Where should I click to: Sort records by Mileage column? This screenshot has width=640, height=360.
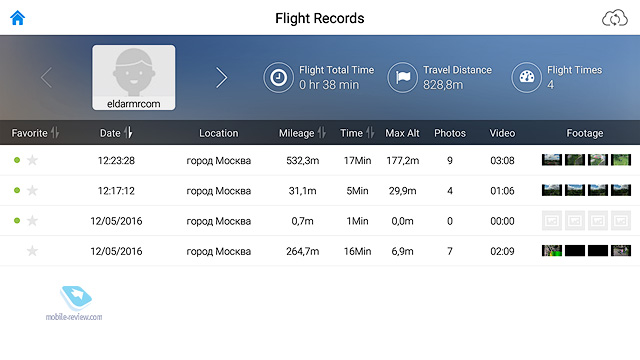click(302, 133)
